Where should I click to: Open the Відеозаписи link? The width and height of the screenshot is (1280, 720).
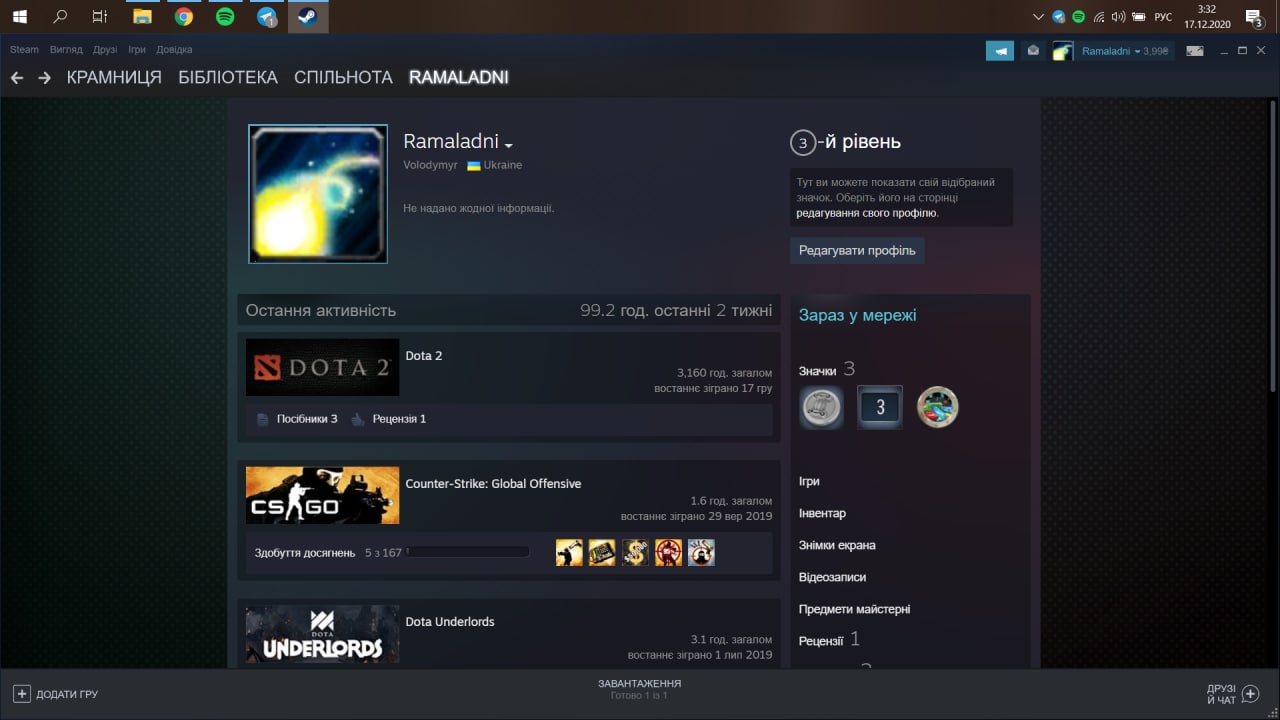pyautogui.click(x=832, y=577)
